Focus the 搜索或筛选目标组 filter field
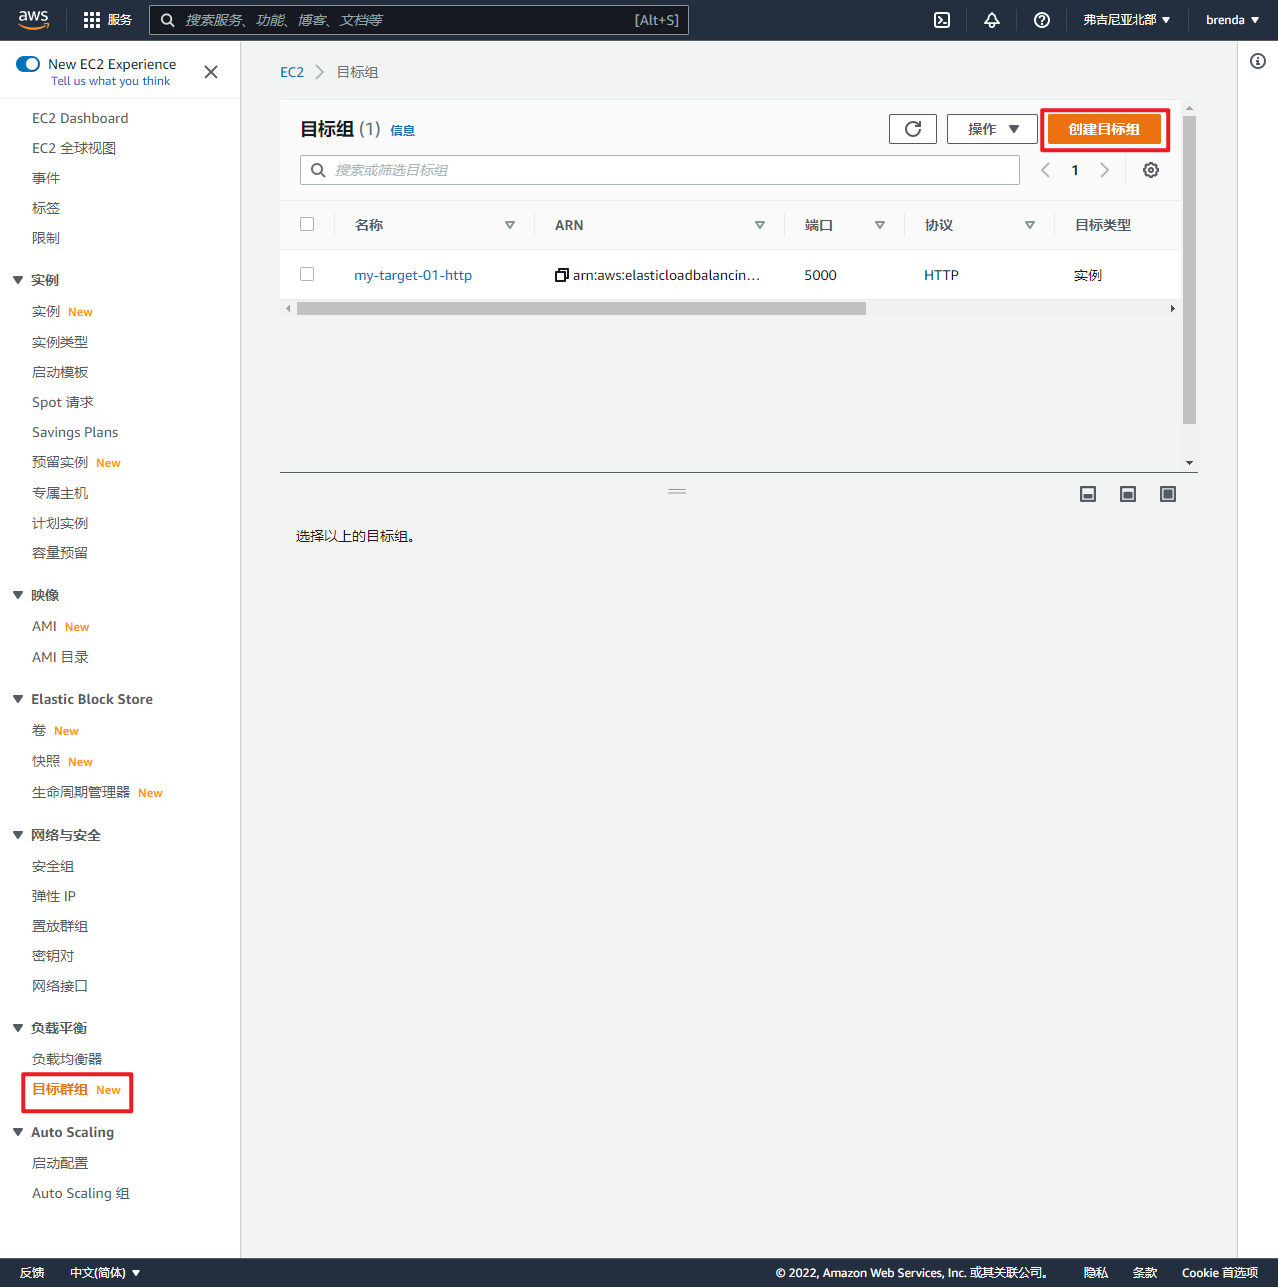This screenshot has width=1278, height=1287. click(x=660, y=170)
